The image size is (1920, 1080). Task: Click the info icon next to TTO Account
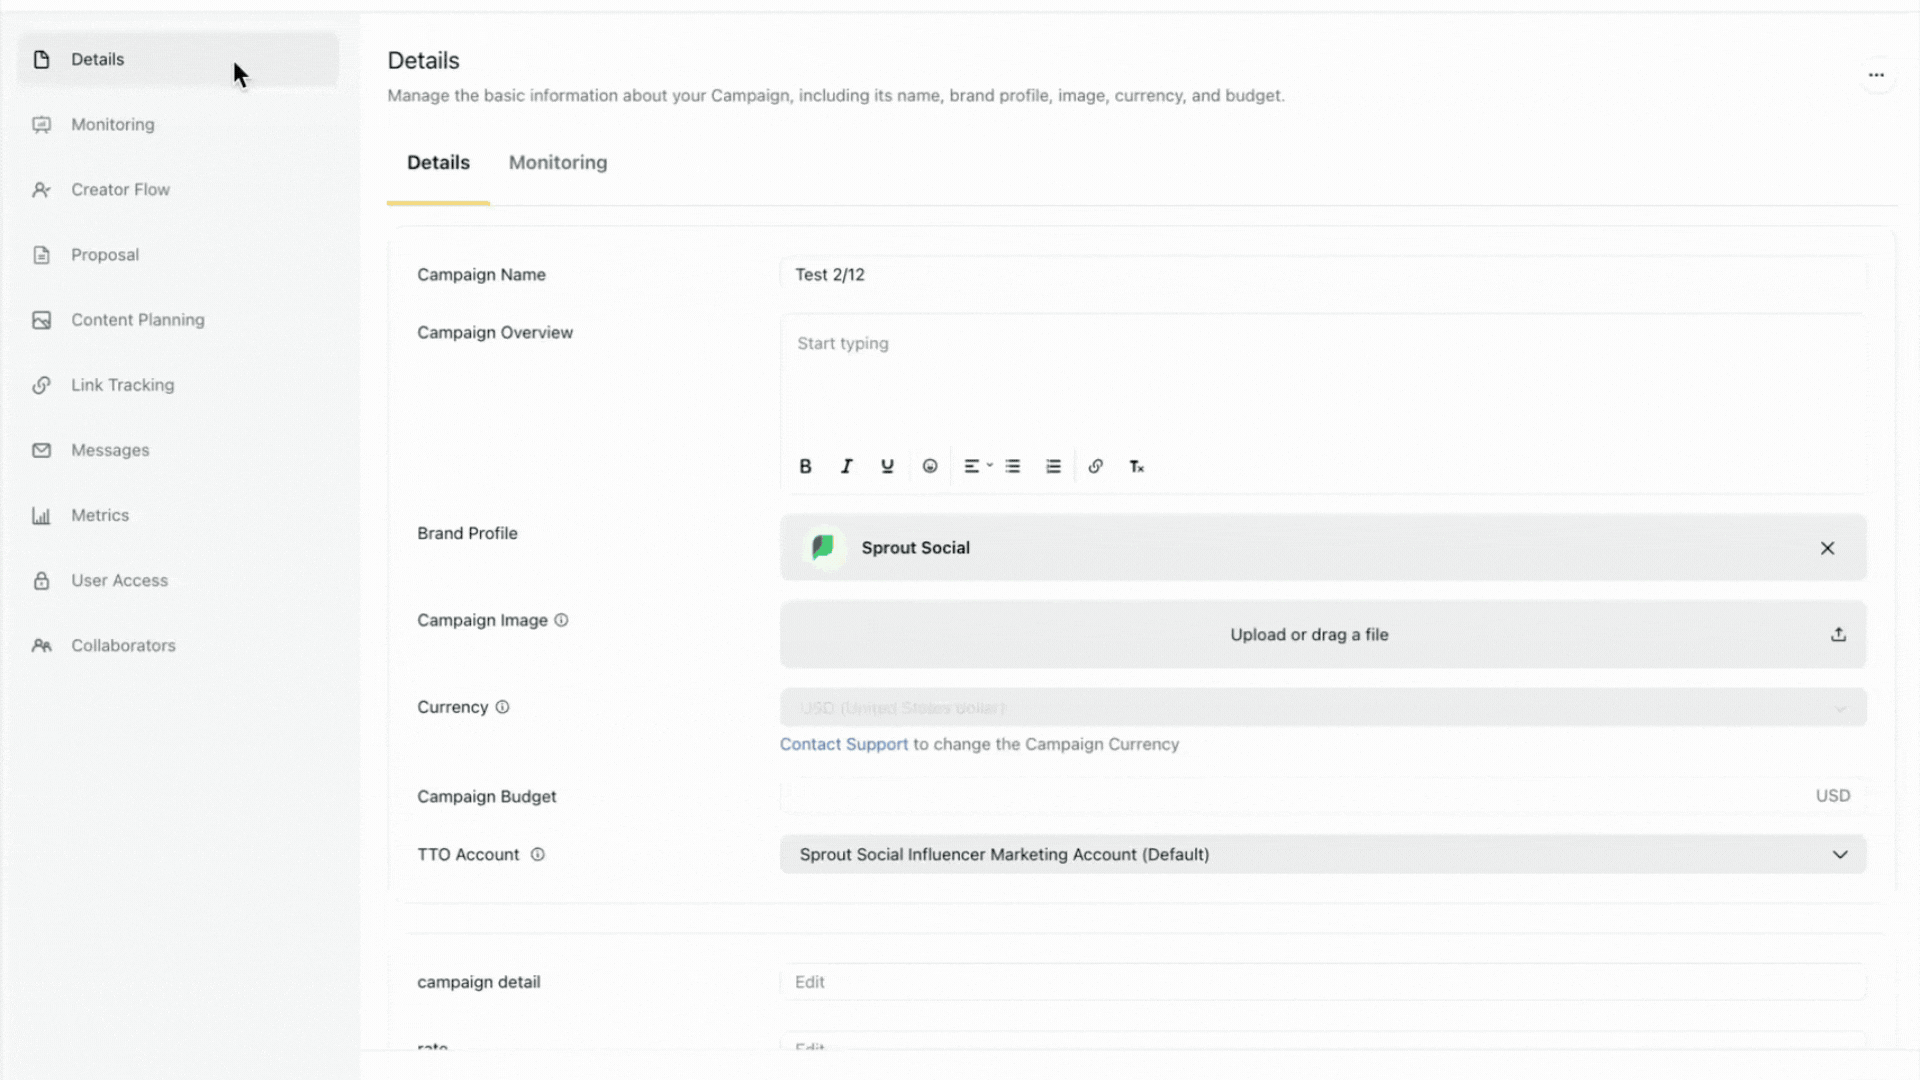(537, 854)
